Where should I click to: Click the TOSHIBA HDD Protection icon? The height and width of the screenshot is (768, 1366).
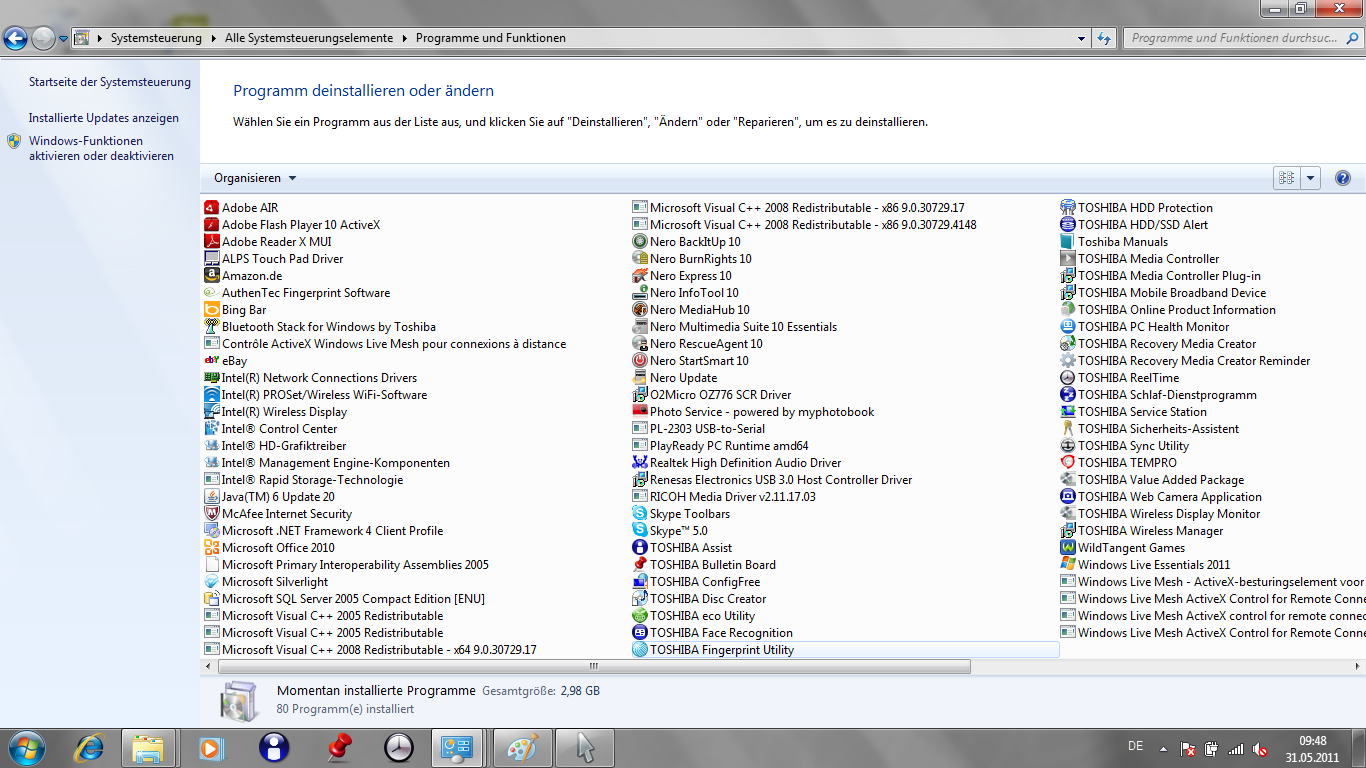pyautogui.click(x=1068, y=208)
